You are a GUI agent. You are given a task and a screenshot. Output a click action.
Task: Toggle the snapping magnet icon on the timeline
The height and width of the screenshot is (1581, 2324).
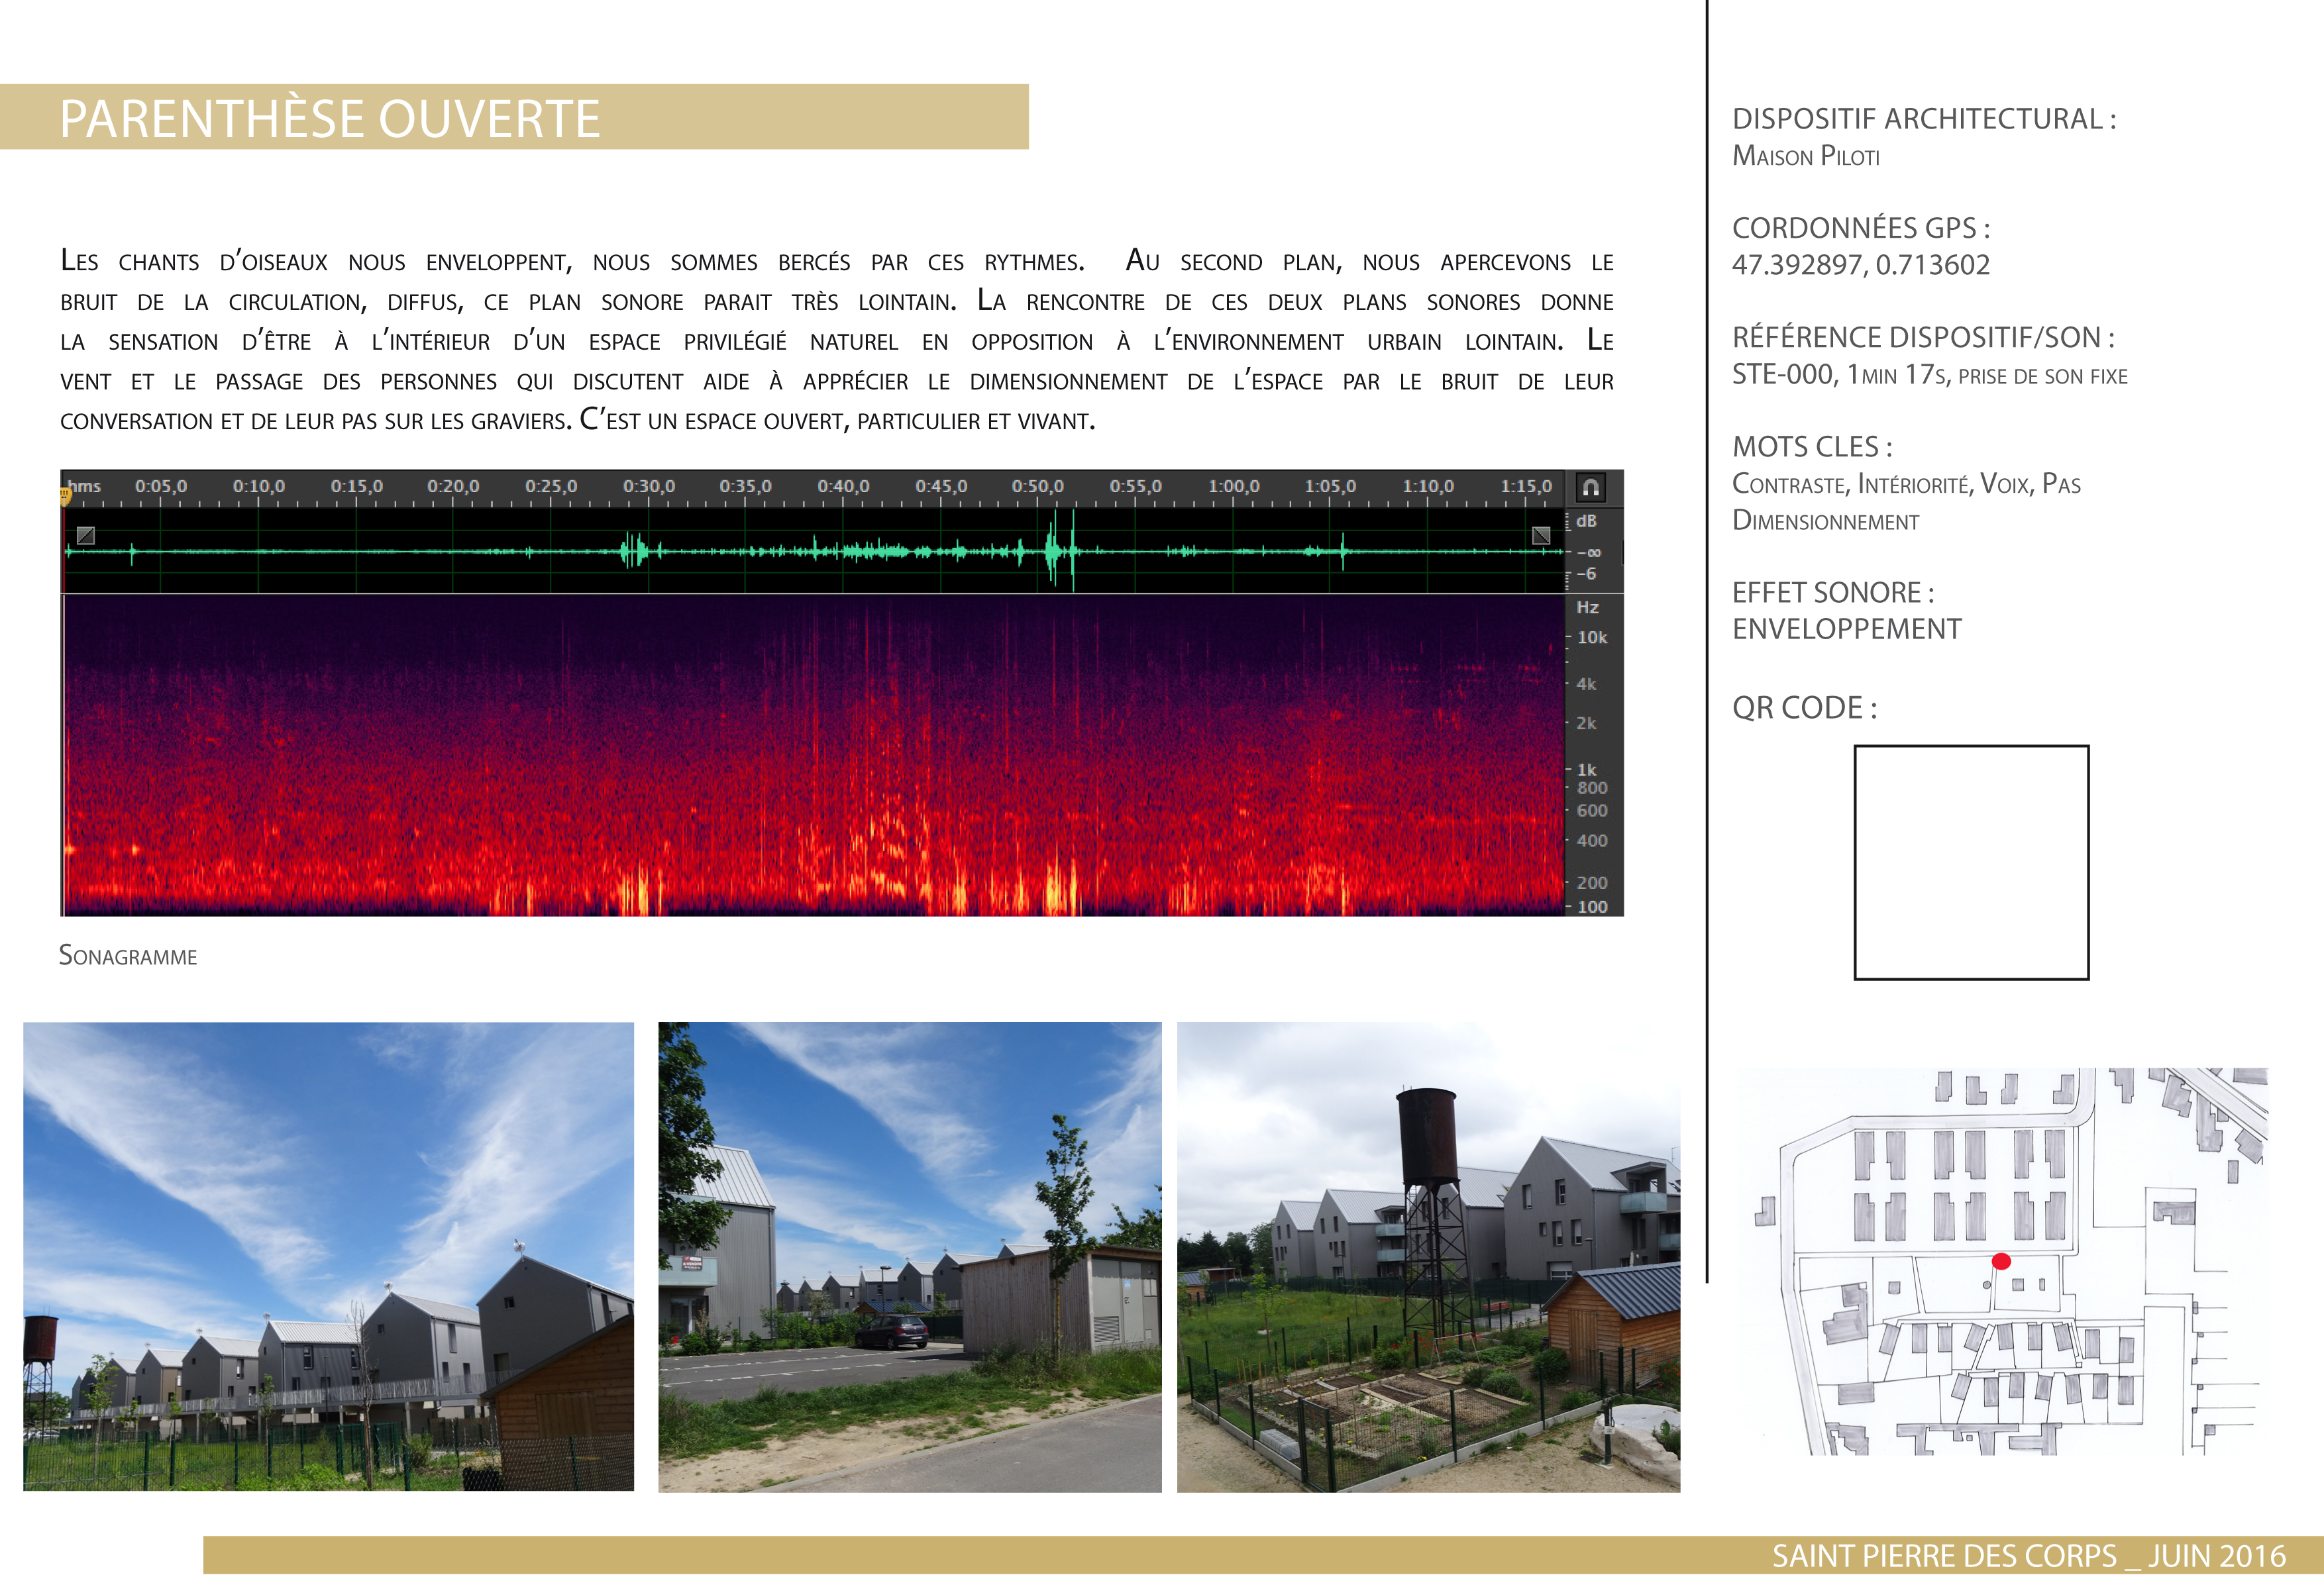(x=1590, y=487)
